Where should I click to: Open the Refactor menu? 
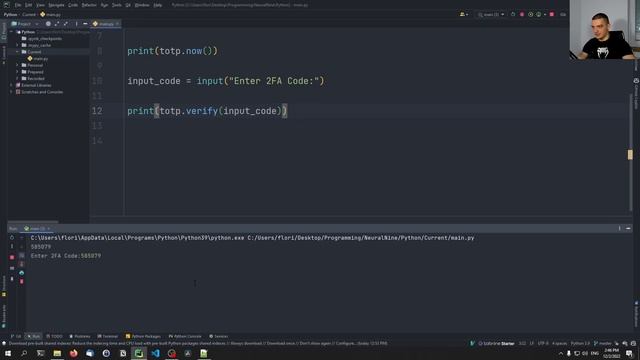pyautogui.click(x=89, y=5)
